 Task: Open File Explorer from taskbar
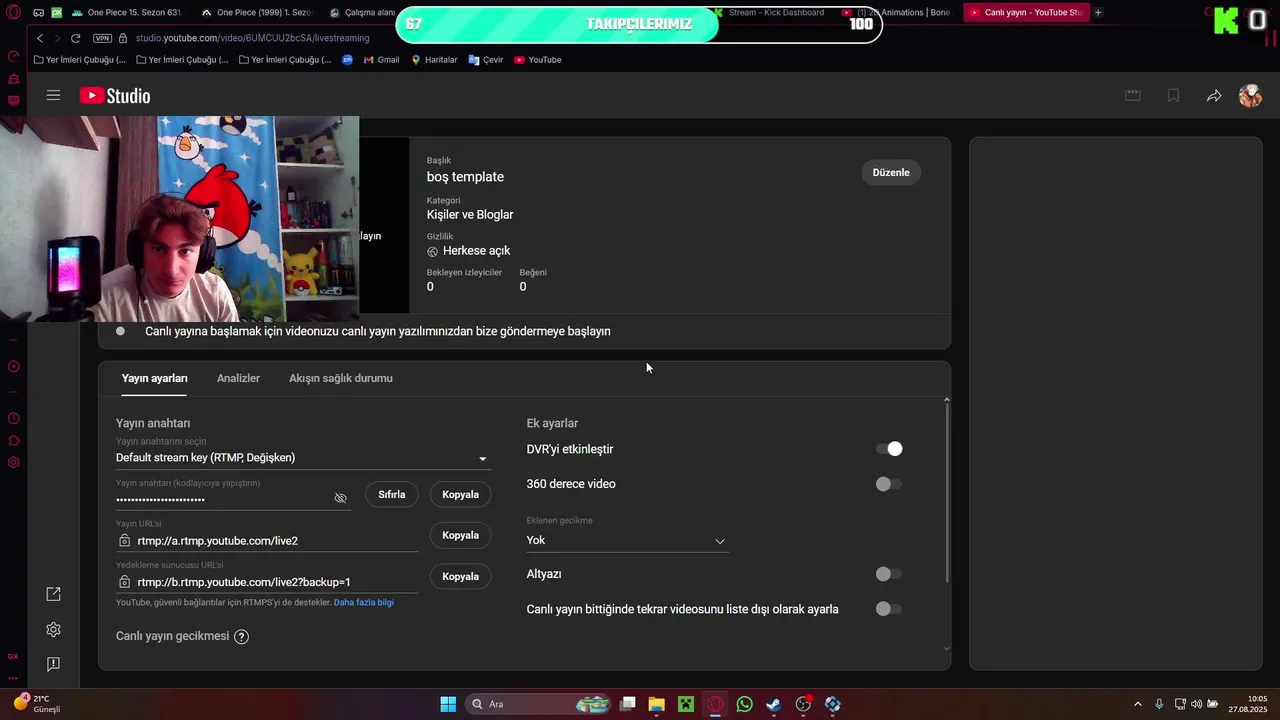coord(656,704)
